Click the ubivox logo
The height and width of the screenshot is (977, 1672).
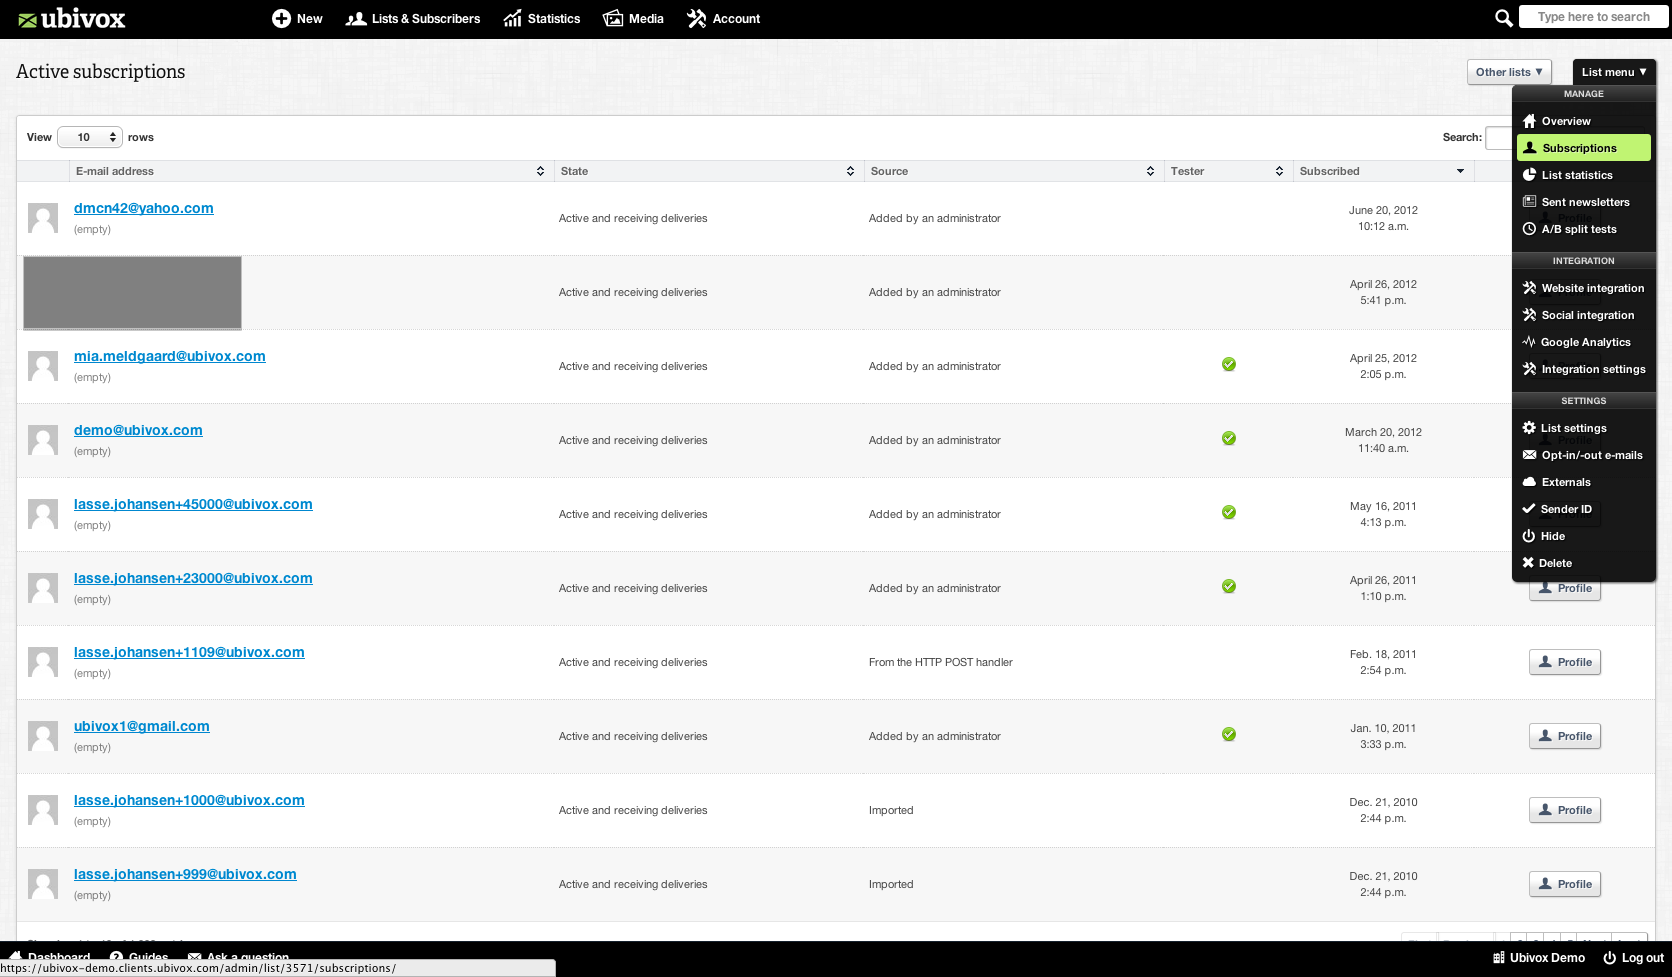pos(71,19)
